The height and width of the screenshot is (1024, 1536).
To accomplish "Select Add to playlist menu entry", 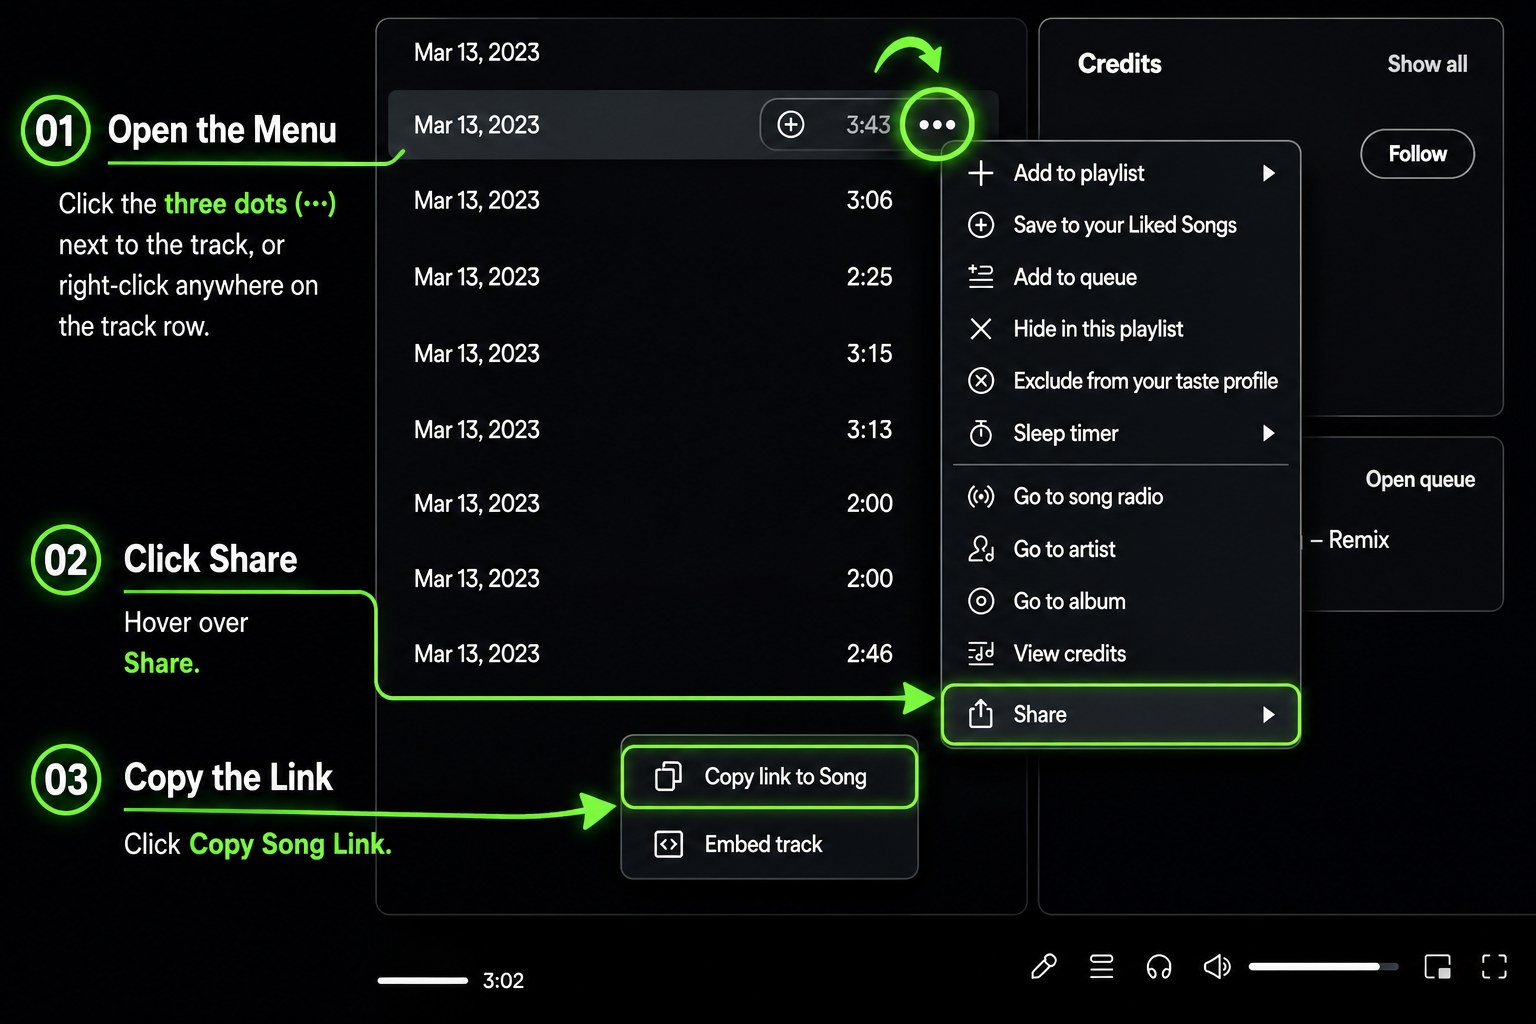I will tap(1121, 173).
